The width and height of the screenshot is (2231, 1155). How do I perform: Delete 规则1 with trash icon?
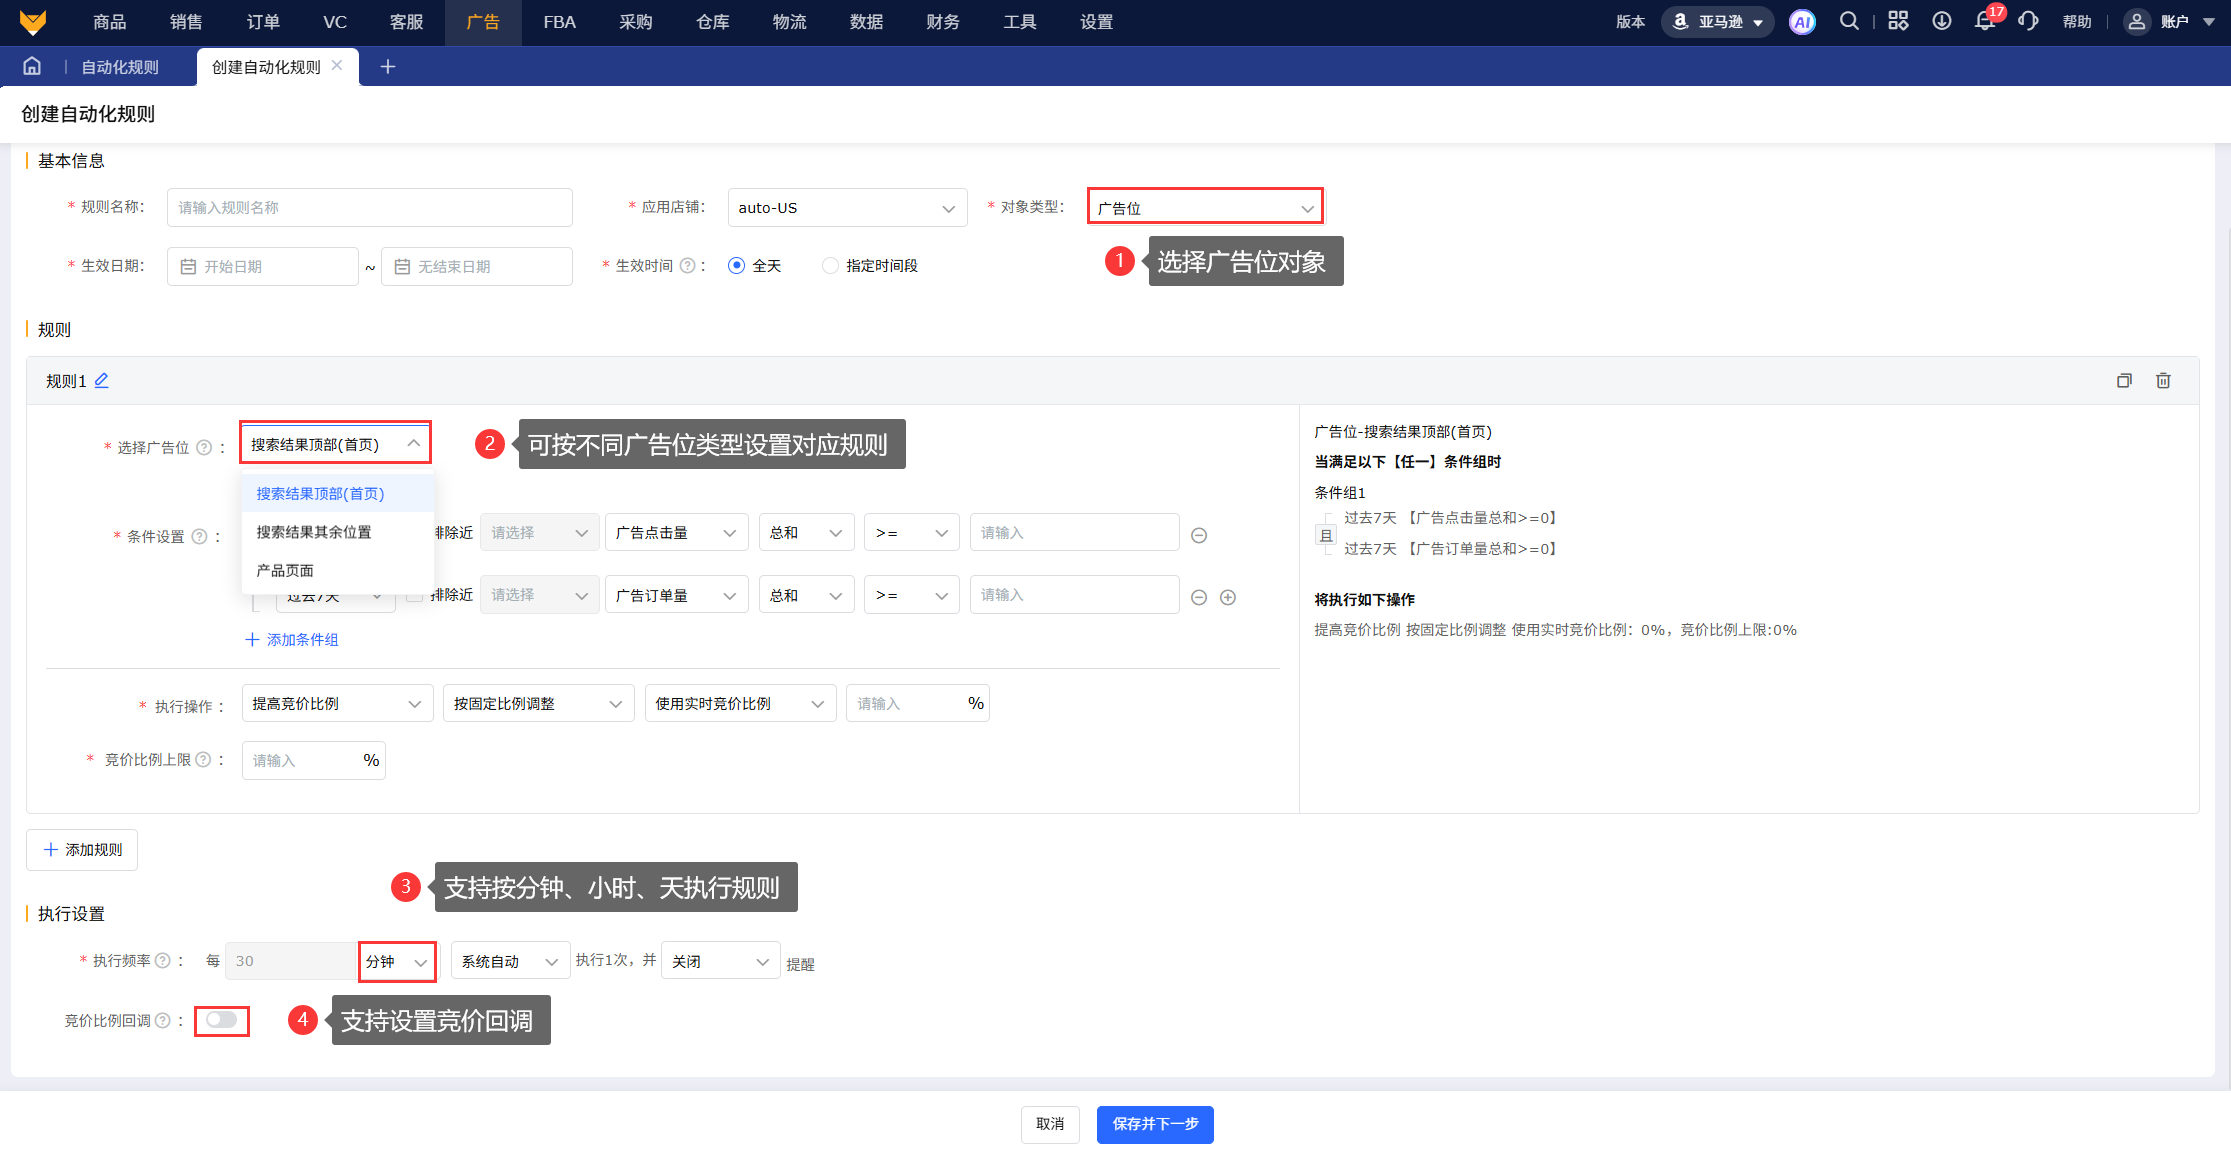(2163, 381)
